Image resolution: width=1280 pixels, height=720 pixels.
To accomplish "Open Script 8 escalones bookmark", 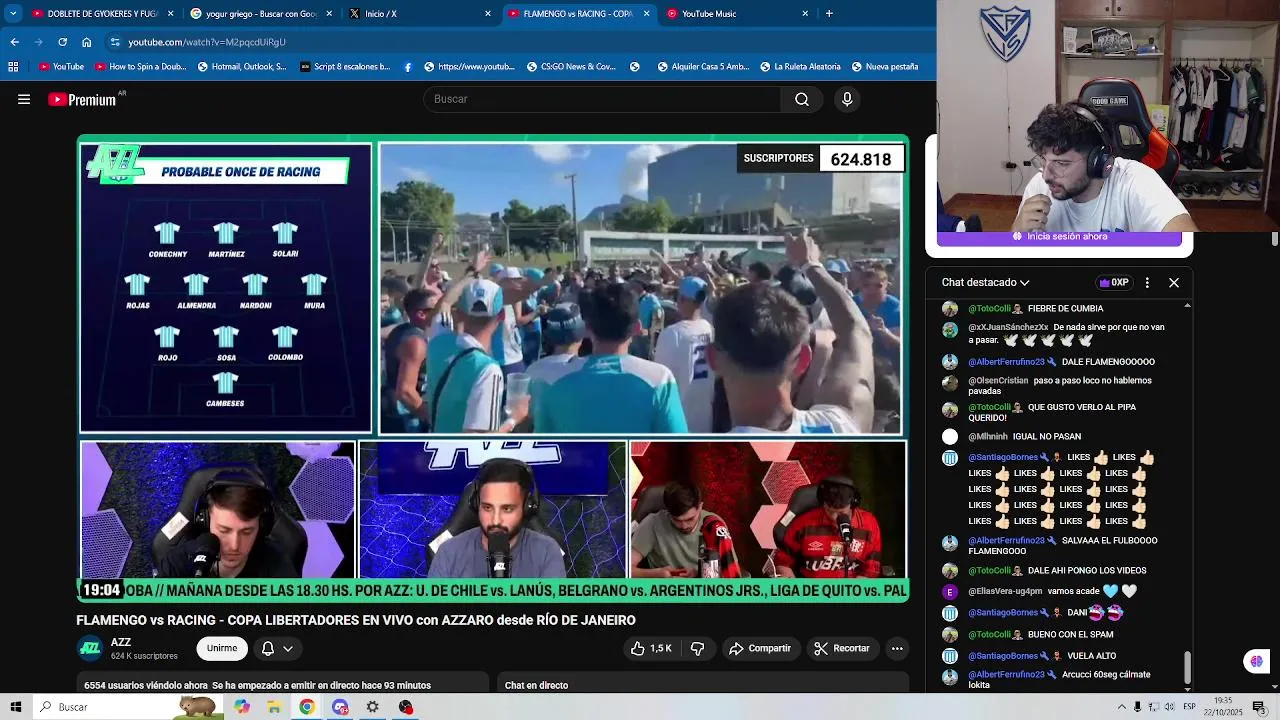I will click(344, 67).
